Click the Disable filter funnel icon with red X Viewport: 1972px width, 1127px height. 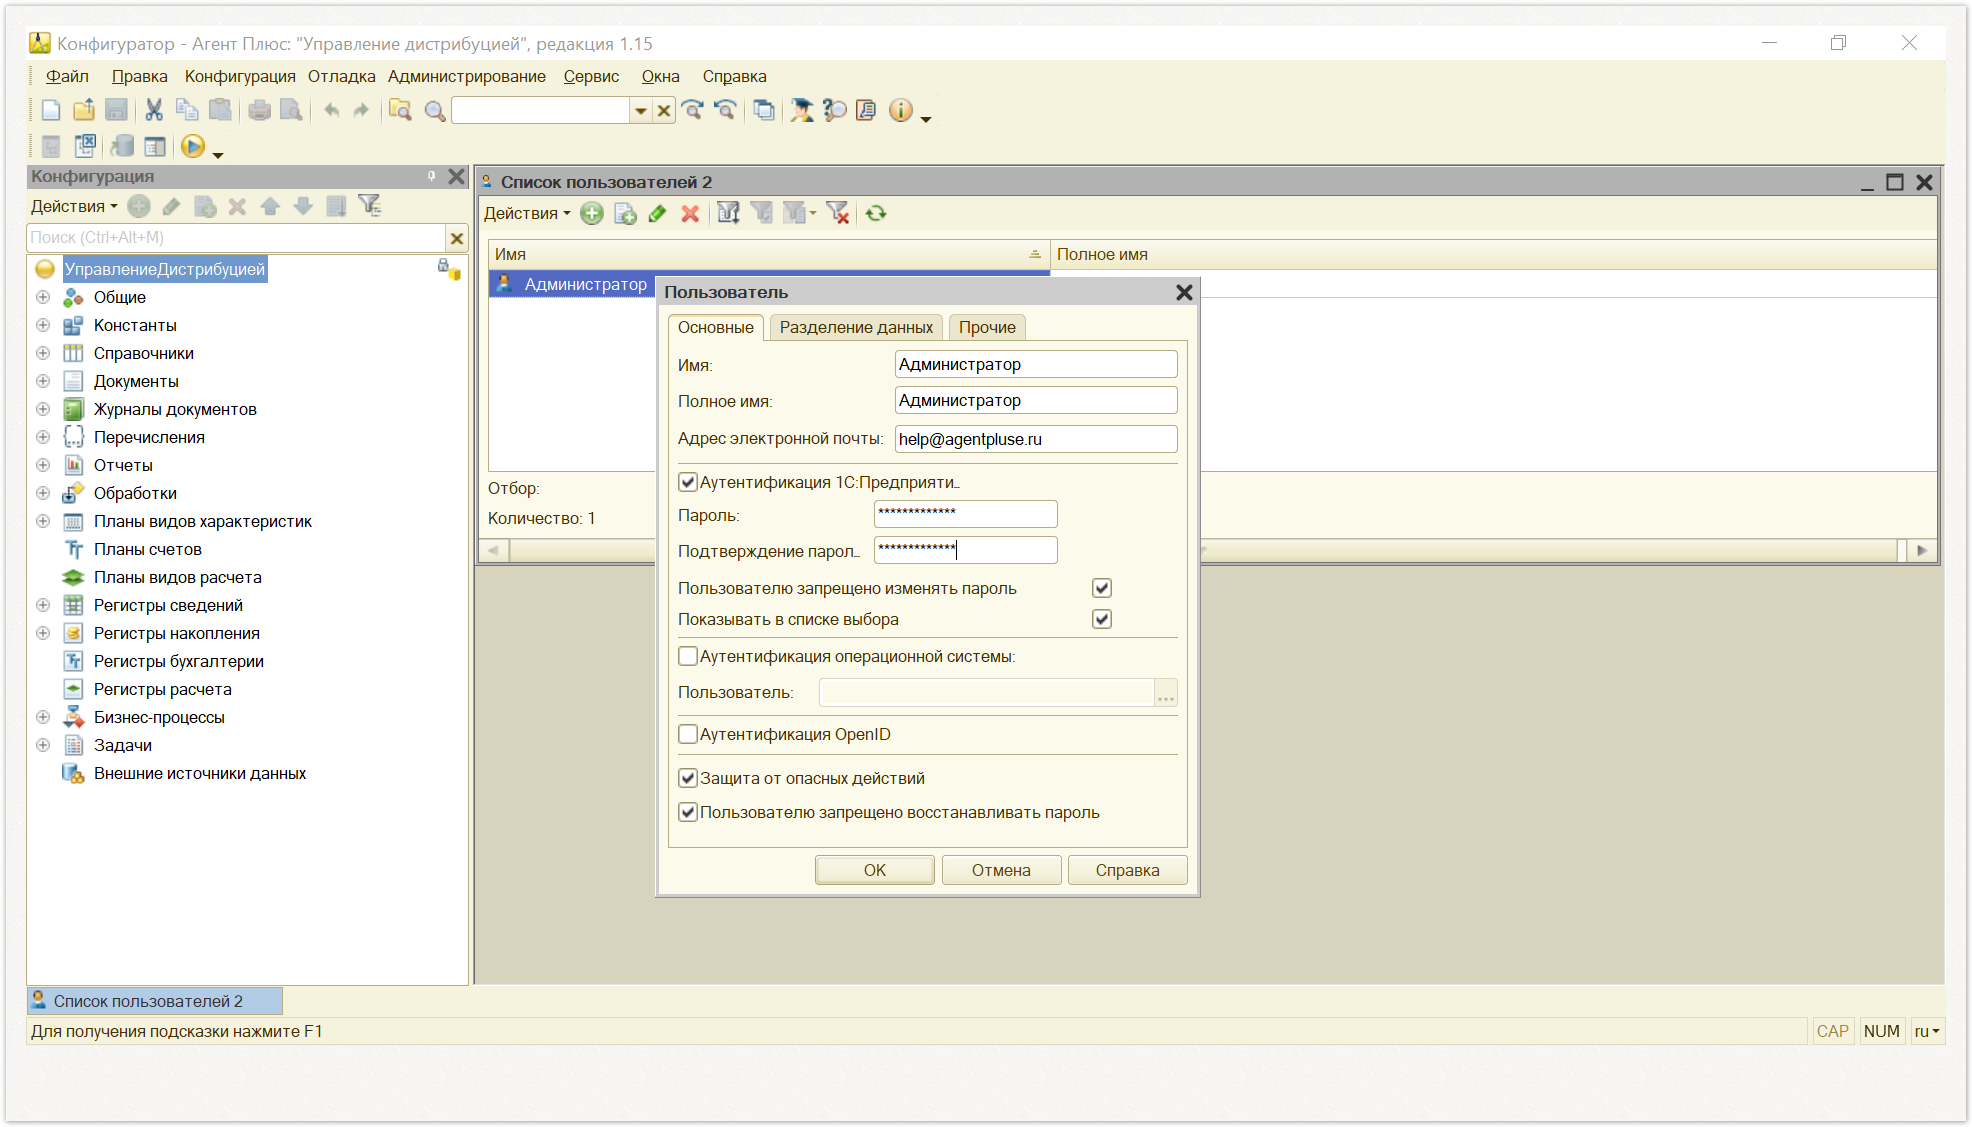(x=838, y=214)
